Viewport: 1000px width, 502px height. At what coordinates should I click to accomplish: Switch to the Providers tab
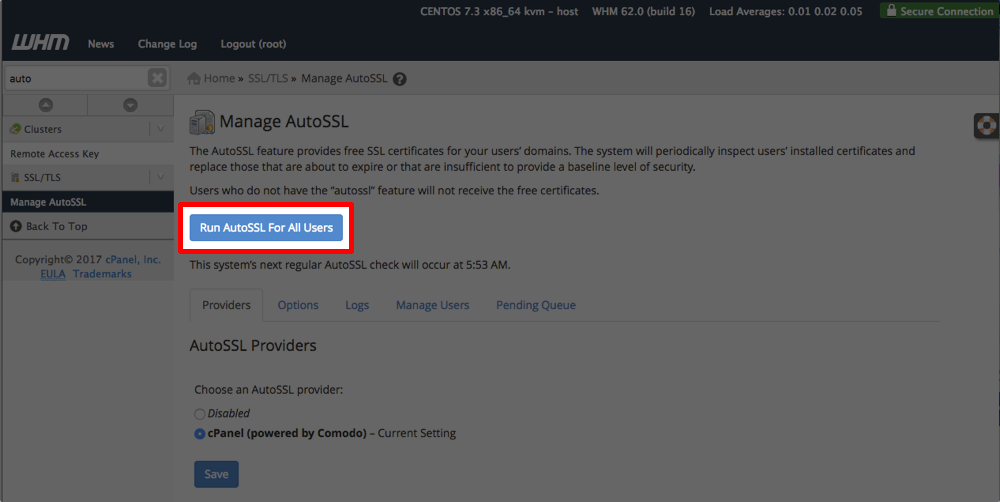226,305
